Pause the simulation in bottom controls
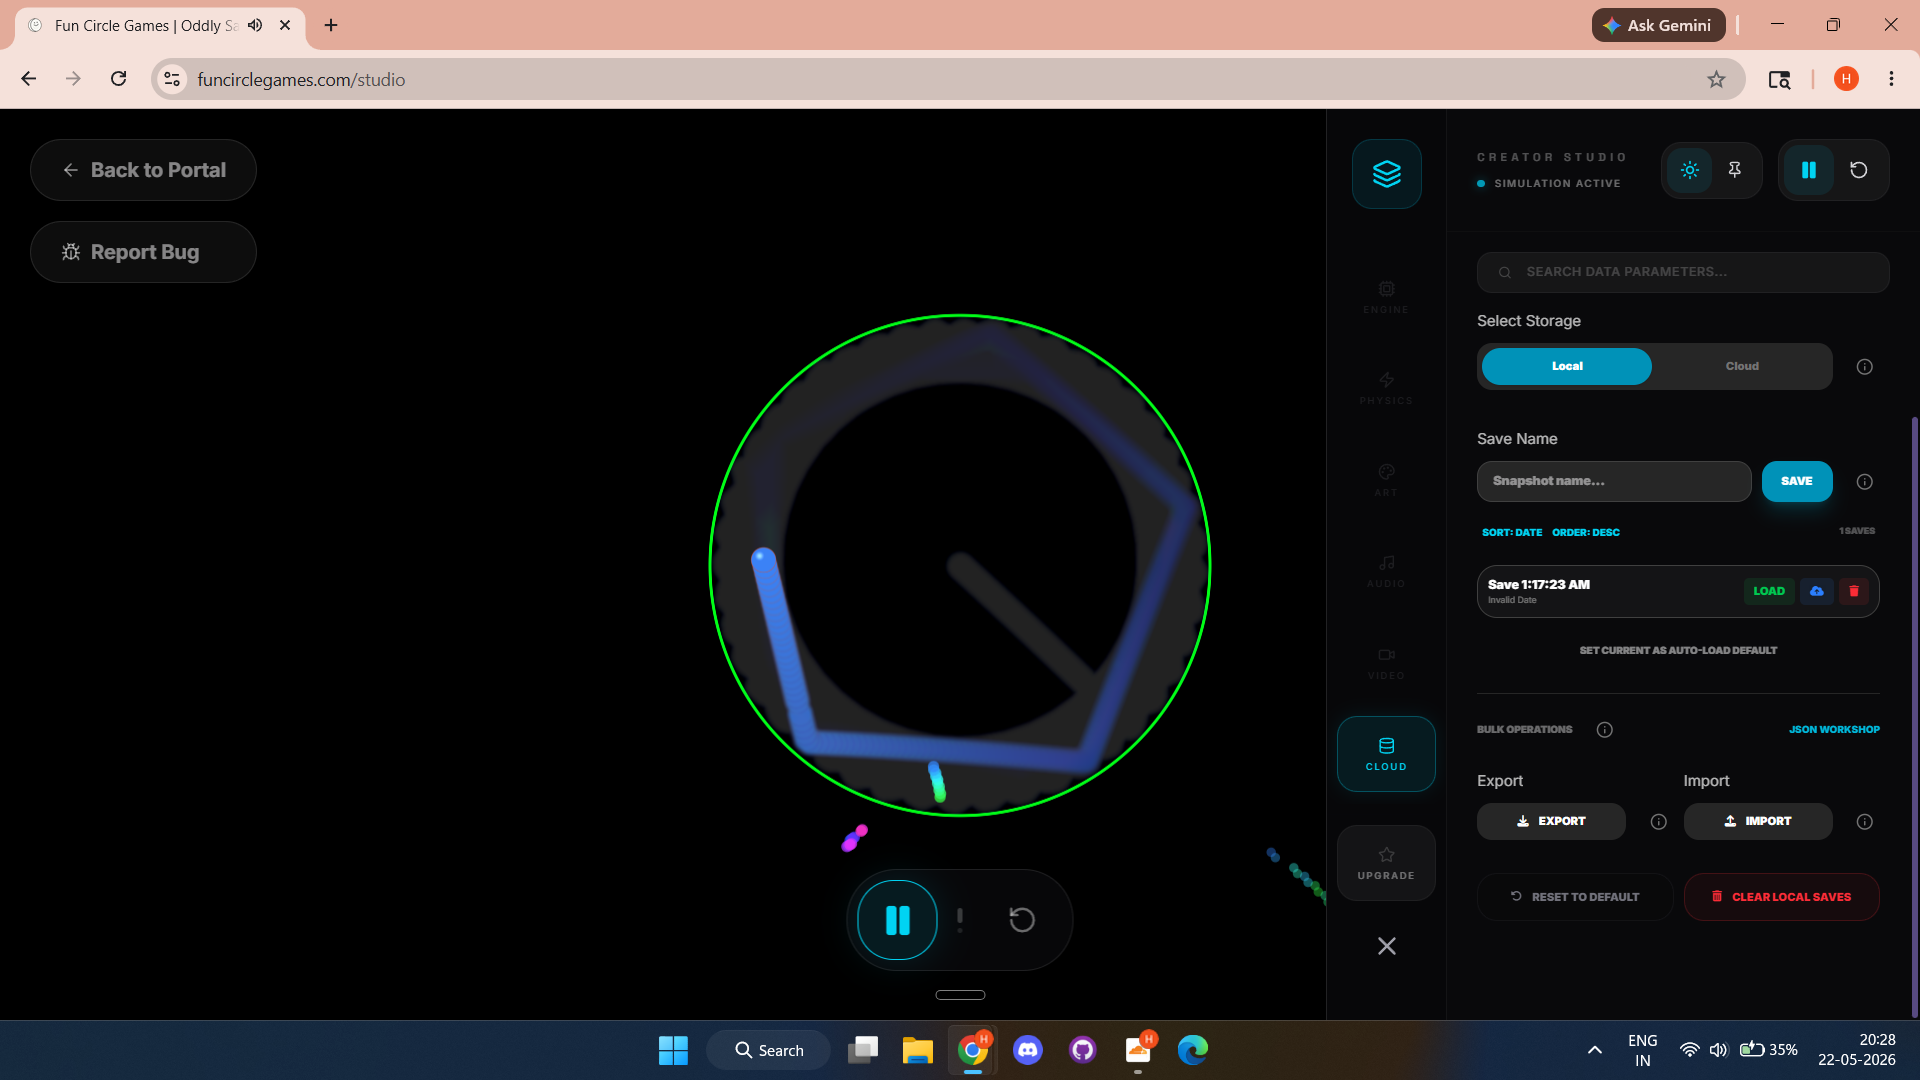The image size is (1920, 1080). pyautogui.click(x=898, y=920)
